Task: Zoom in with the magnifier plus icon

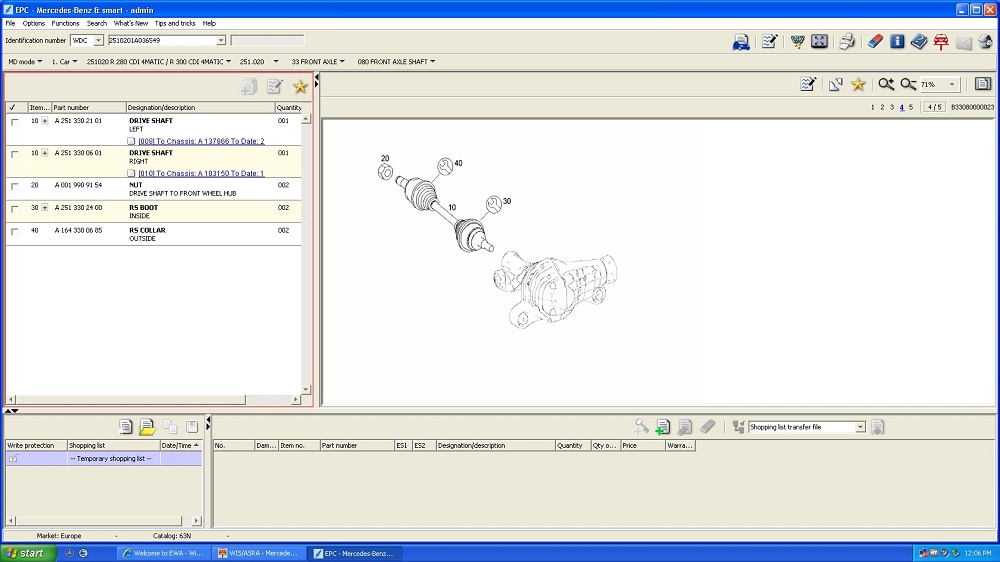Action: [x=886, y=84]
